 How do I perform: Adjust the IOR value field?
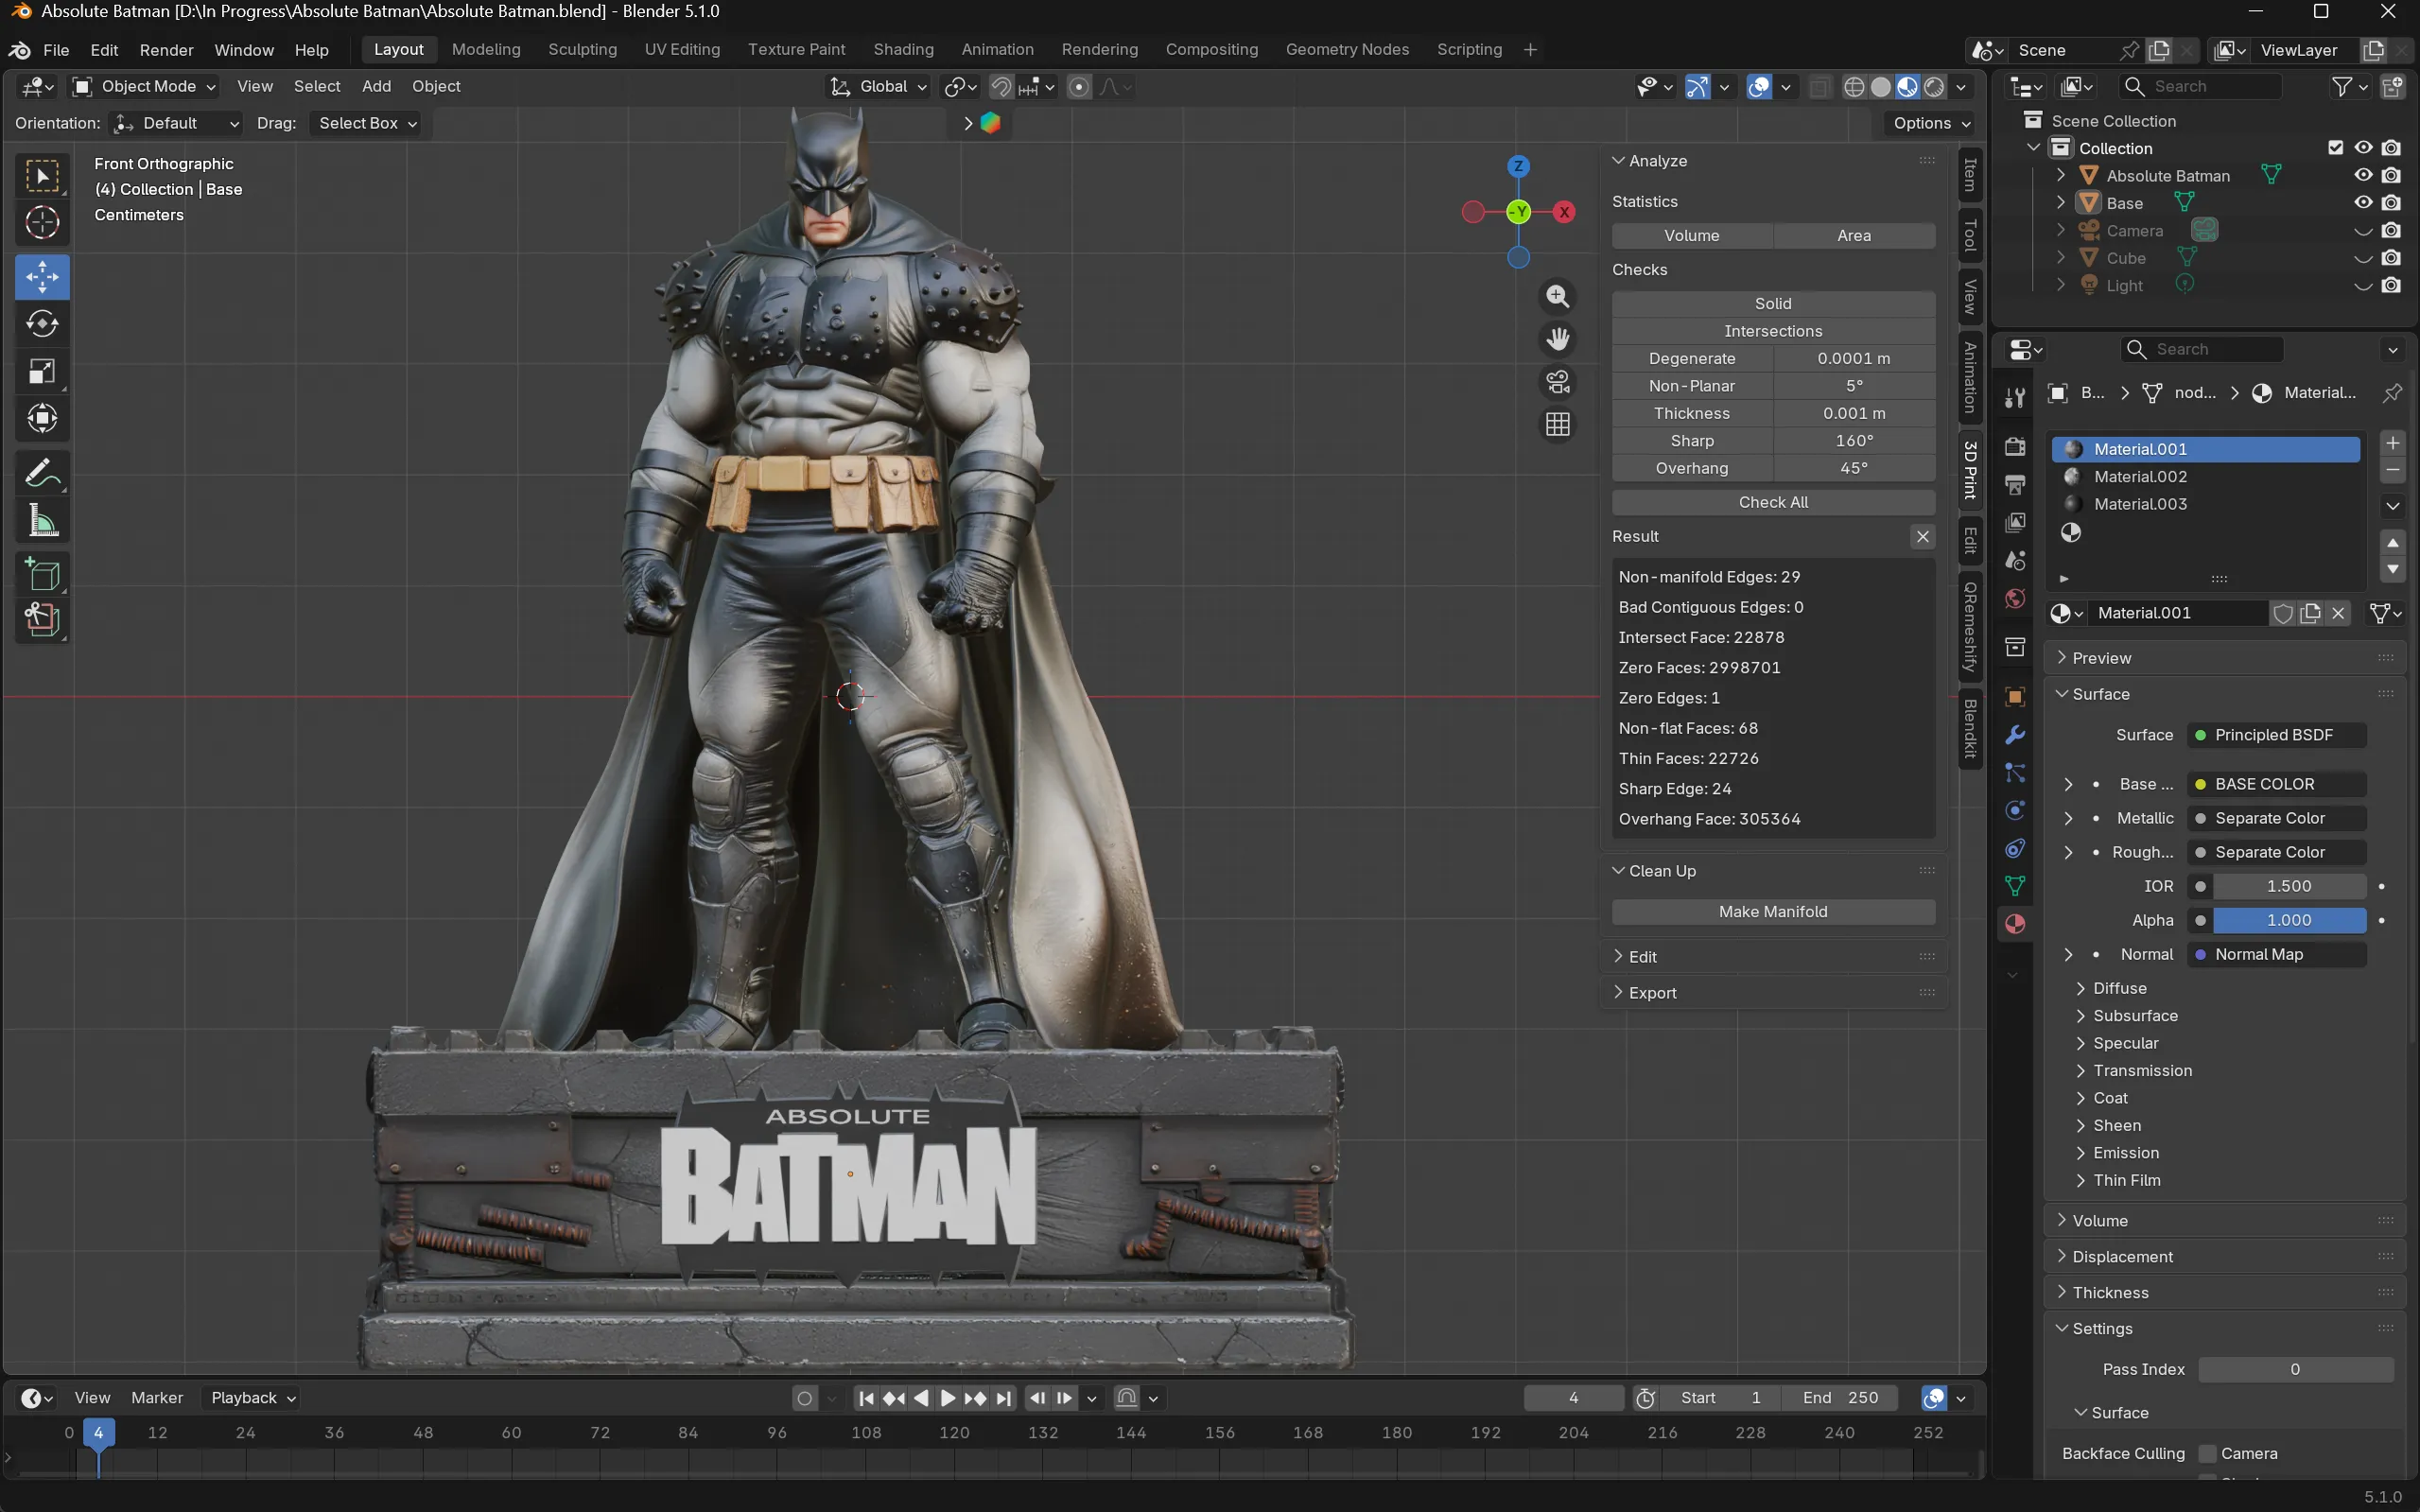coord(2289,886)
